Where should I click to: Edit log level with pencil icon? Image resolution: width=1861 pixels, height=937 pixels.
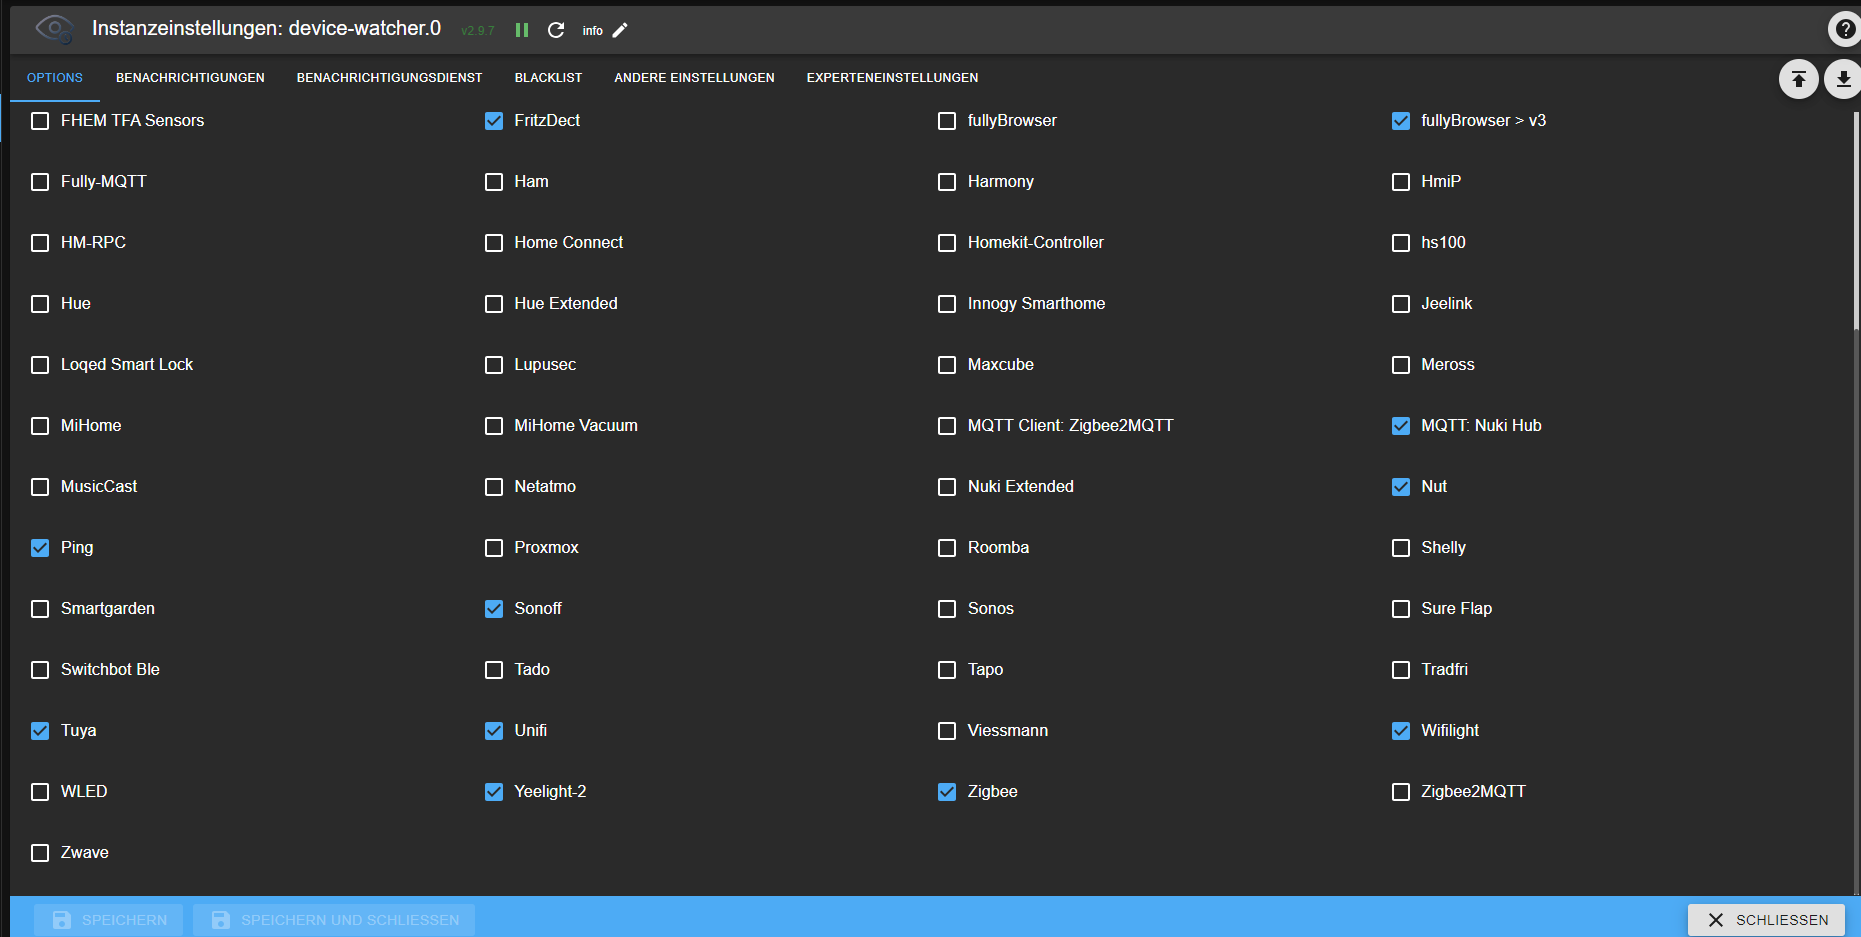pyautogui.click(x=620, y=30)
